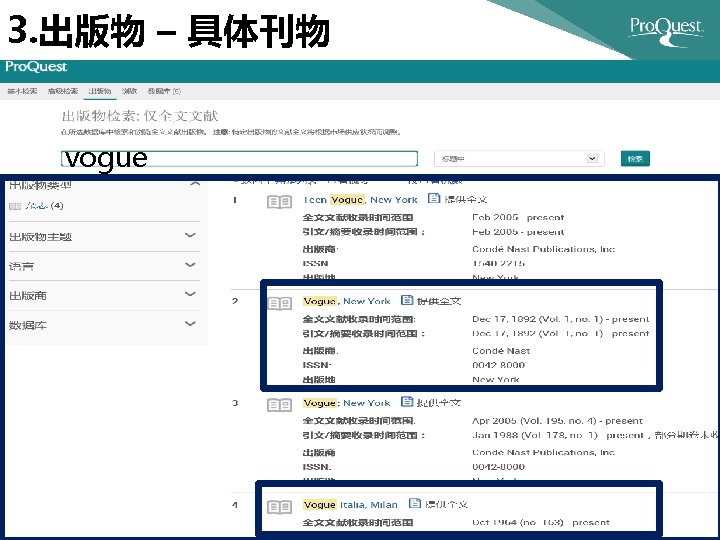
Task: Click the ProQuest logo in teal header
Action: point(36,67)
